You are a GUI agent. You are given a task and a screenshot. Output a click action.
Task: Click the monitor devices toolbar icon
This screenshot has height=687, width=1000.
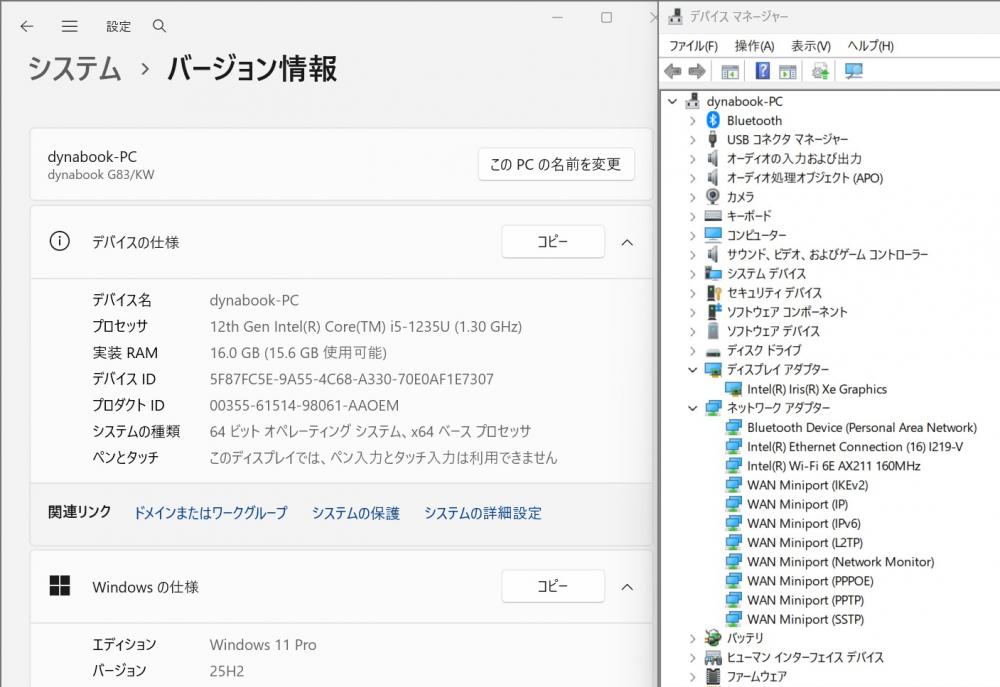click(853, 71)
